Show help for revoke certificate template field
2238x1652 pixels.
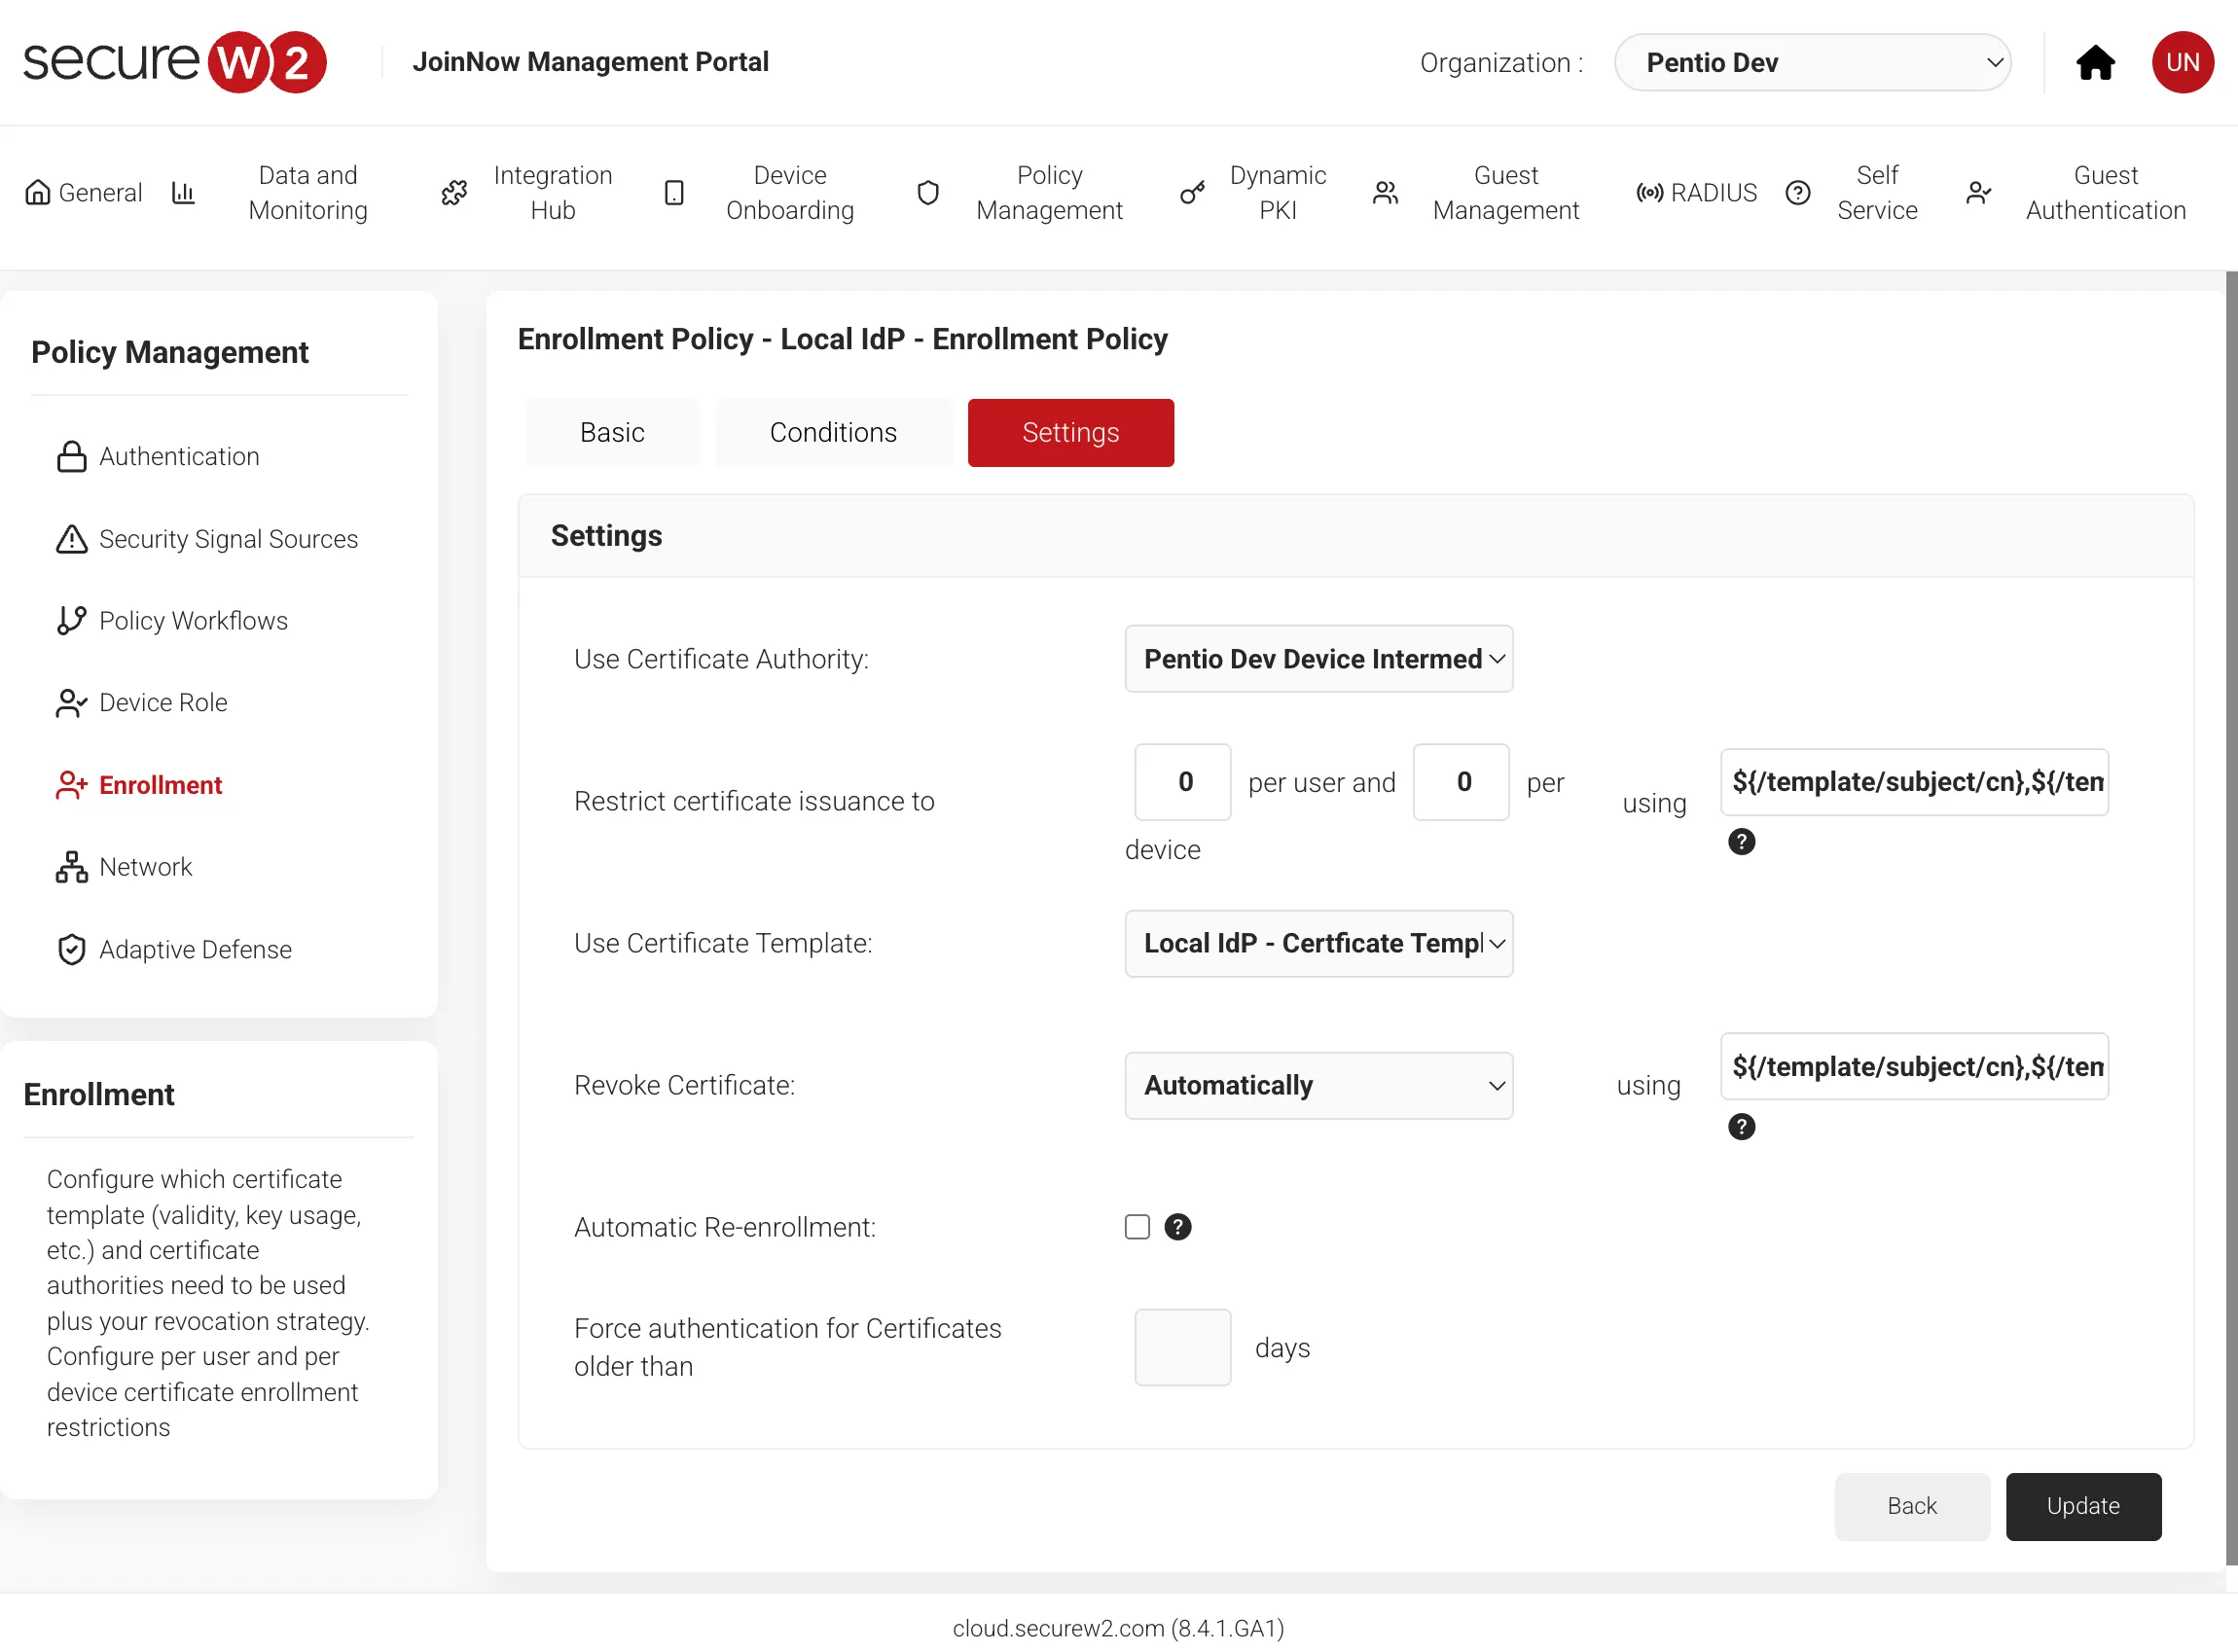coord(1741,1127)
